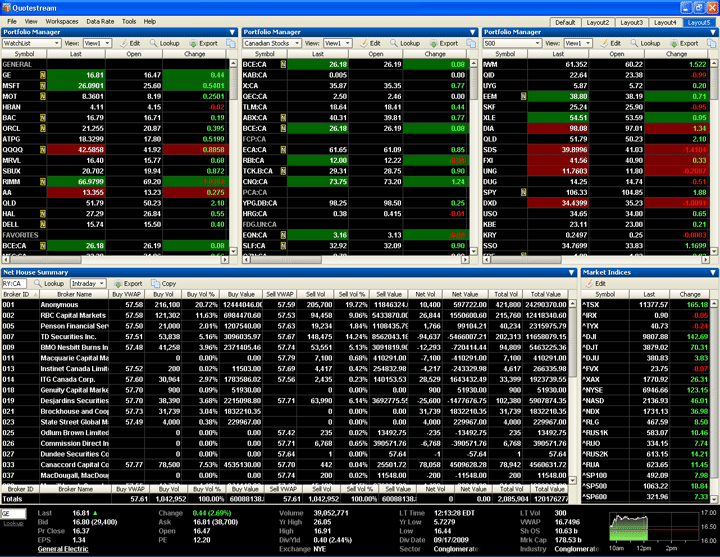
Task: Open the 500 portfolio dropdown
Action: coord(538,43)
